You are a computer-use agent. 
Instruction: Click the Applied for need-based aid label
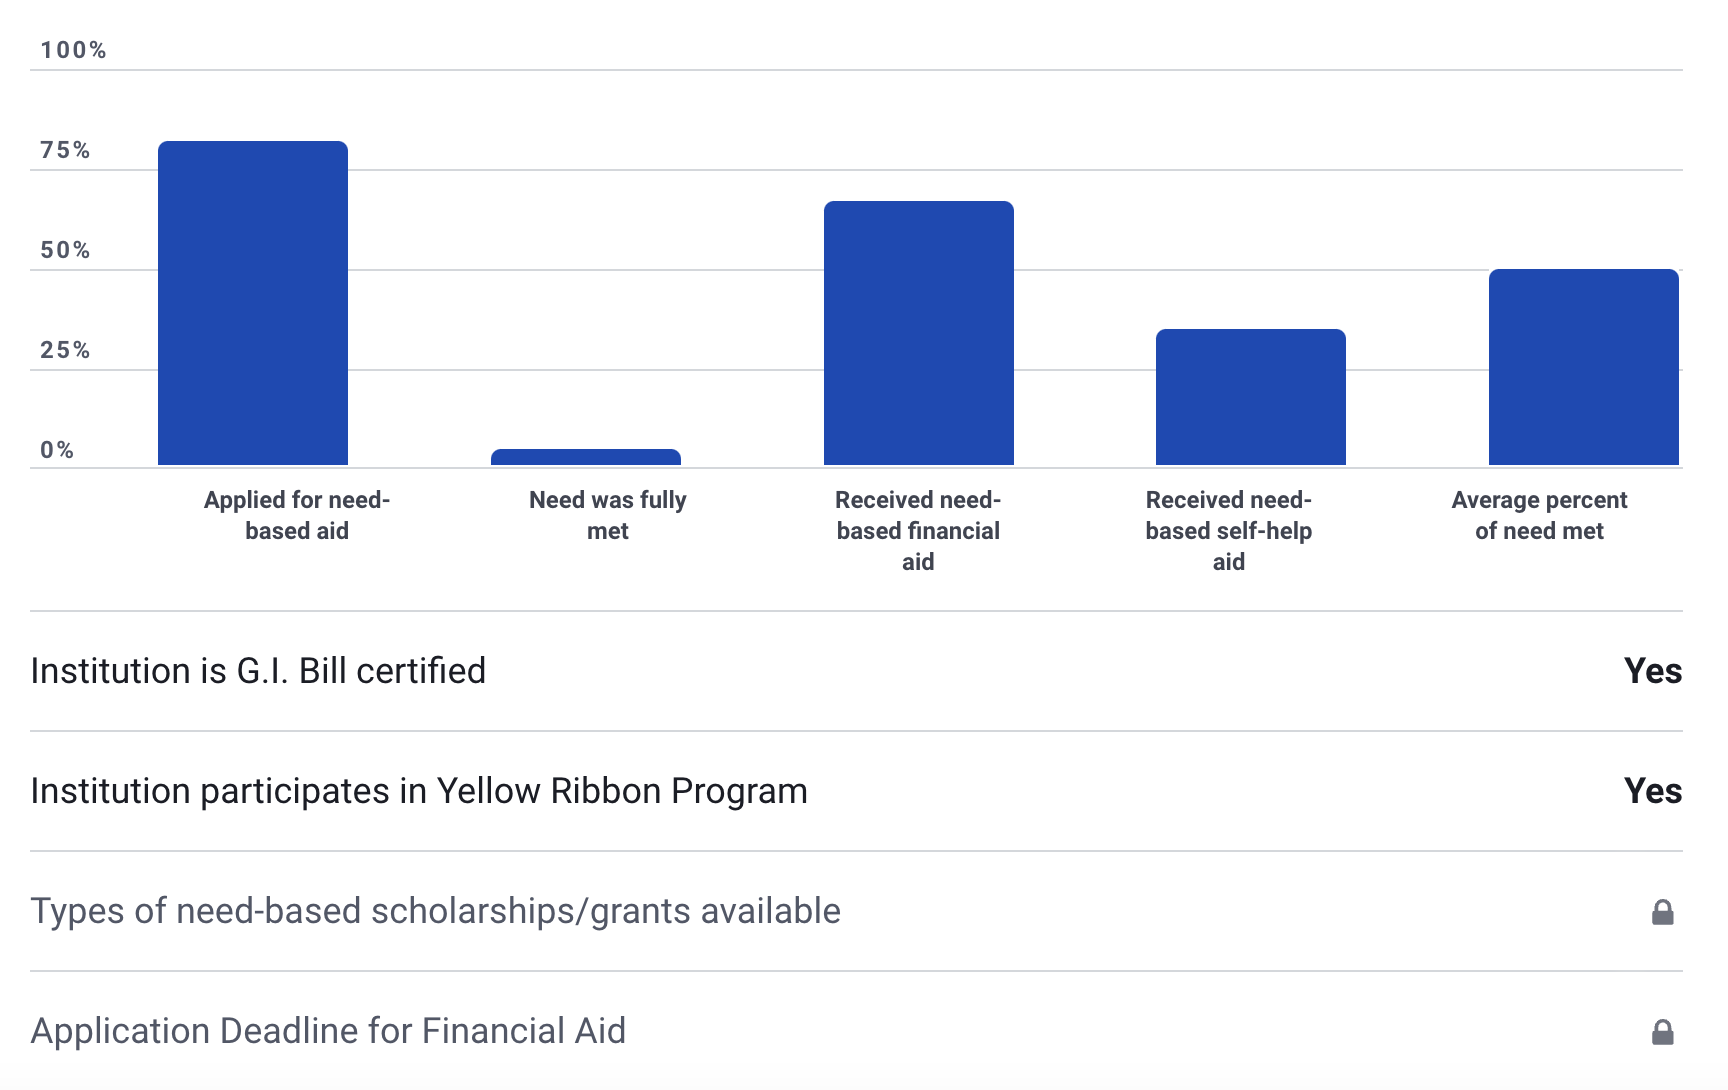point(297,515)
